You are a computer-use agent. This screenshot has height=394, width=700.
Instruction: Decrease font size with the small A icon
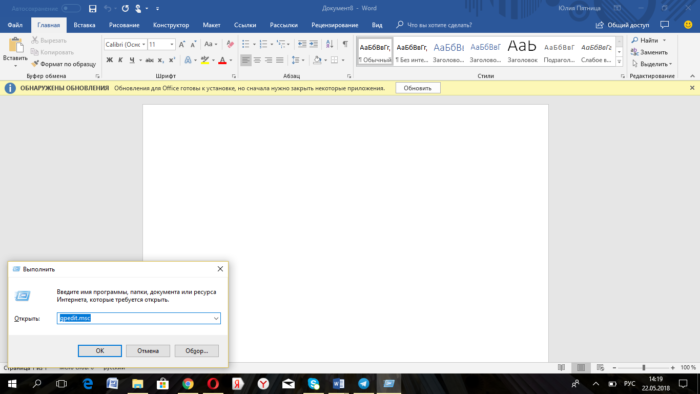193,44
